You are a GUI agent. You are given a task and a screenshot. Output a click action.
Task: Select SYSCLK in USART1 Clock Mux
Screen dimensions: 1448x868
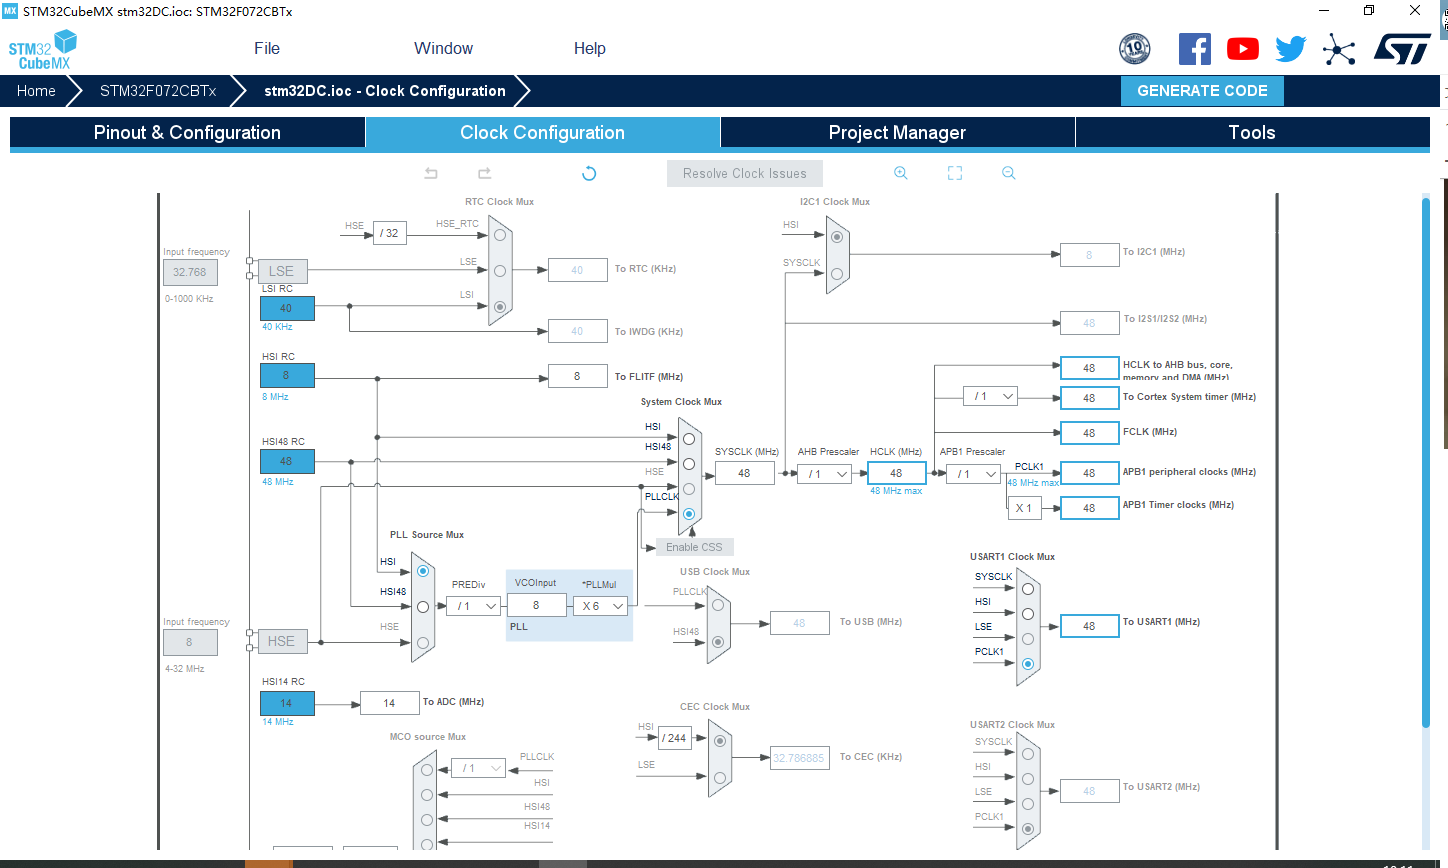pos(1027,589)
